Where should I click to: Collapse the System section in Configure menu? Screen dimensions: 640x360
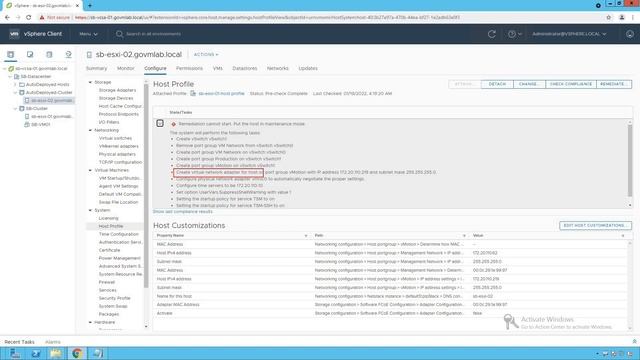[90, 210]
